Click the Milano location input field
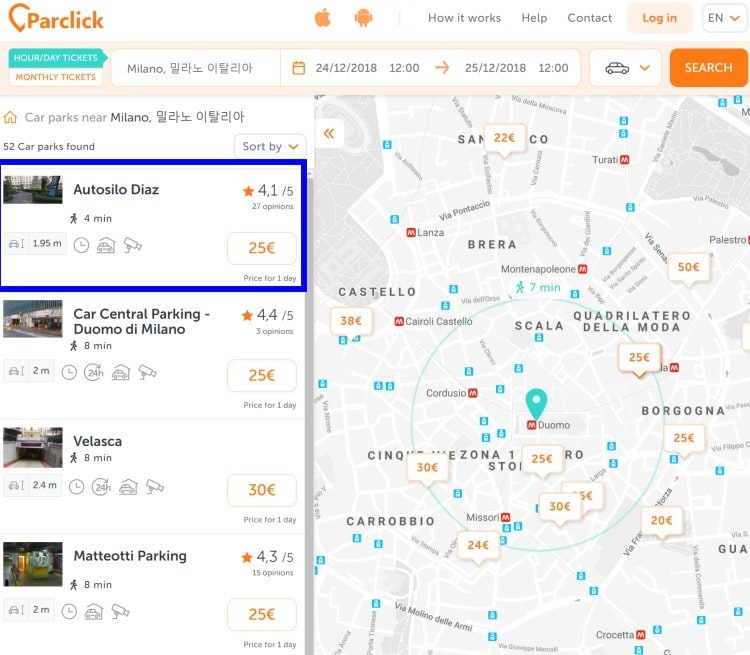This screenshot has height=655, width=750. [x=196, y=68]
